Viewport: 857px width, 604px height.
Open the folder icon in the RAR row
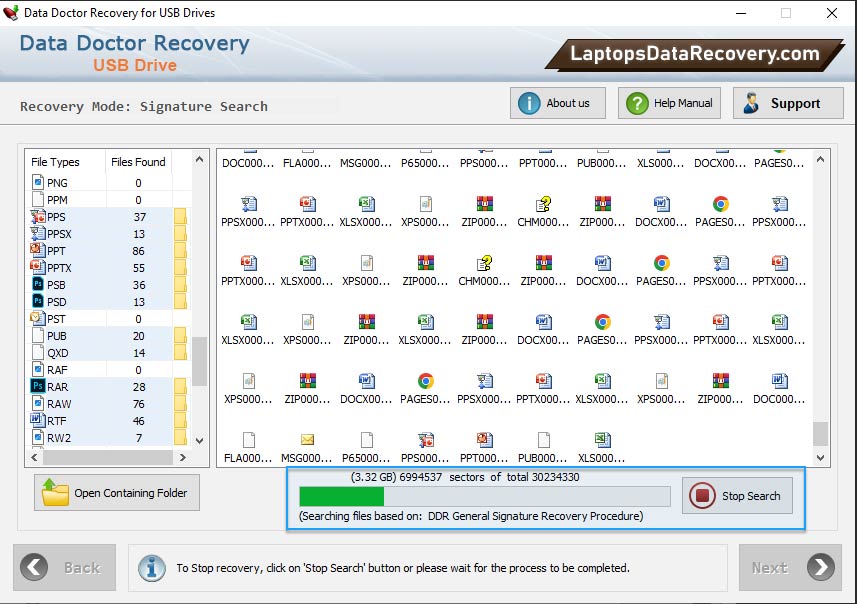point(180,386)
